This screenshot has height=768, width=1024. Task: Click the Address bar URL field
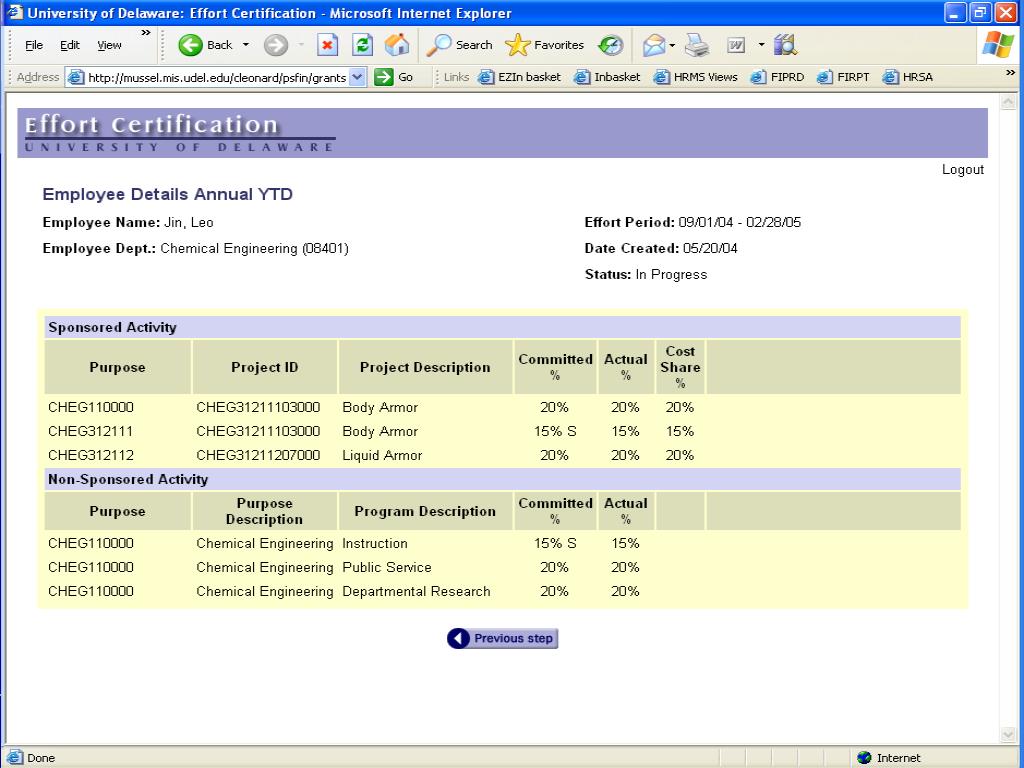coord(217,77)
